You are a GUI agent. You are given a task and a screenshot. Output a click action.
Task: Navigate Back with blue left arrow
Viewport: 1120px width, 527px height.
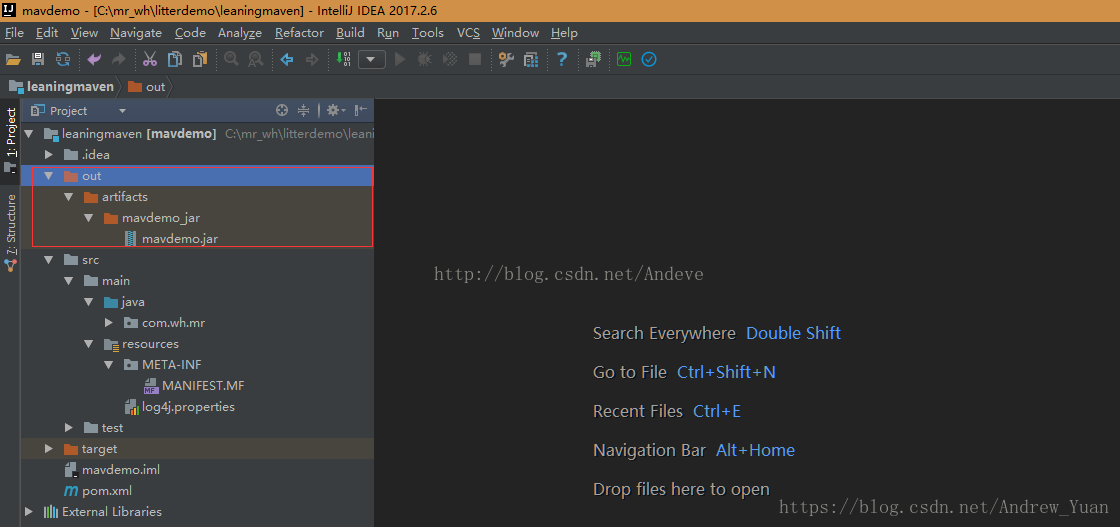click(287, 59)
